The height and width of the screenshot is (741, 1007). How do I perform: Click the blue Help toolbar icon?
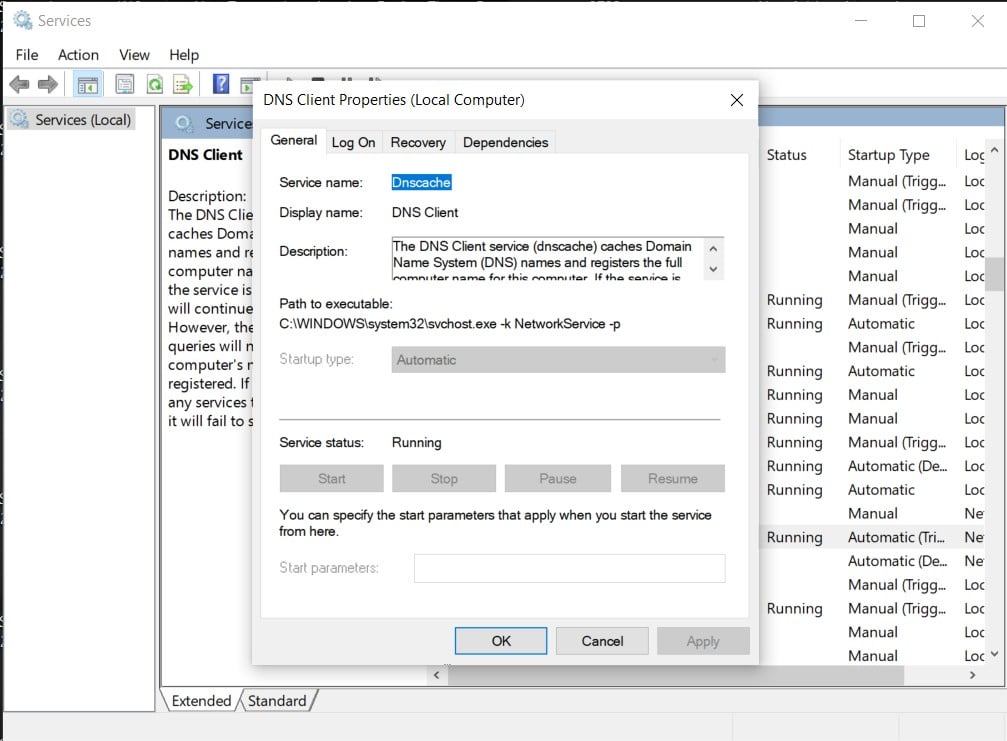click(221, 85)
